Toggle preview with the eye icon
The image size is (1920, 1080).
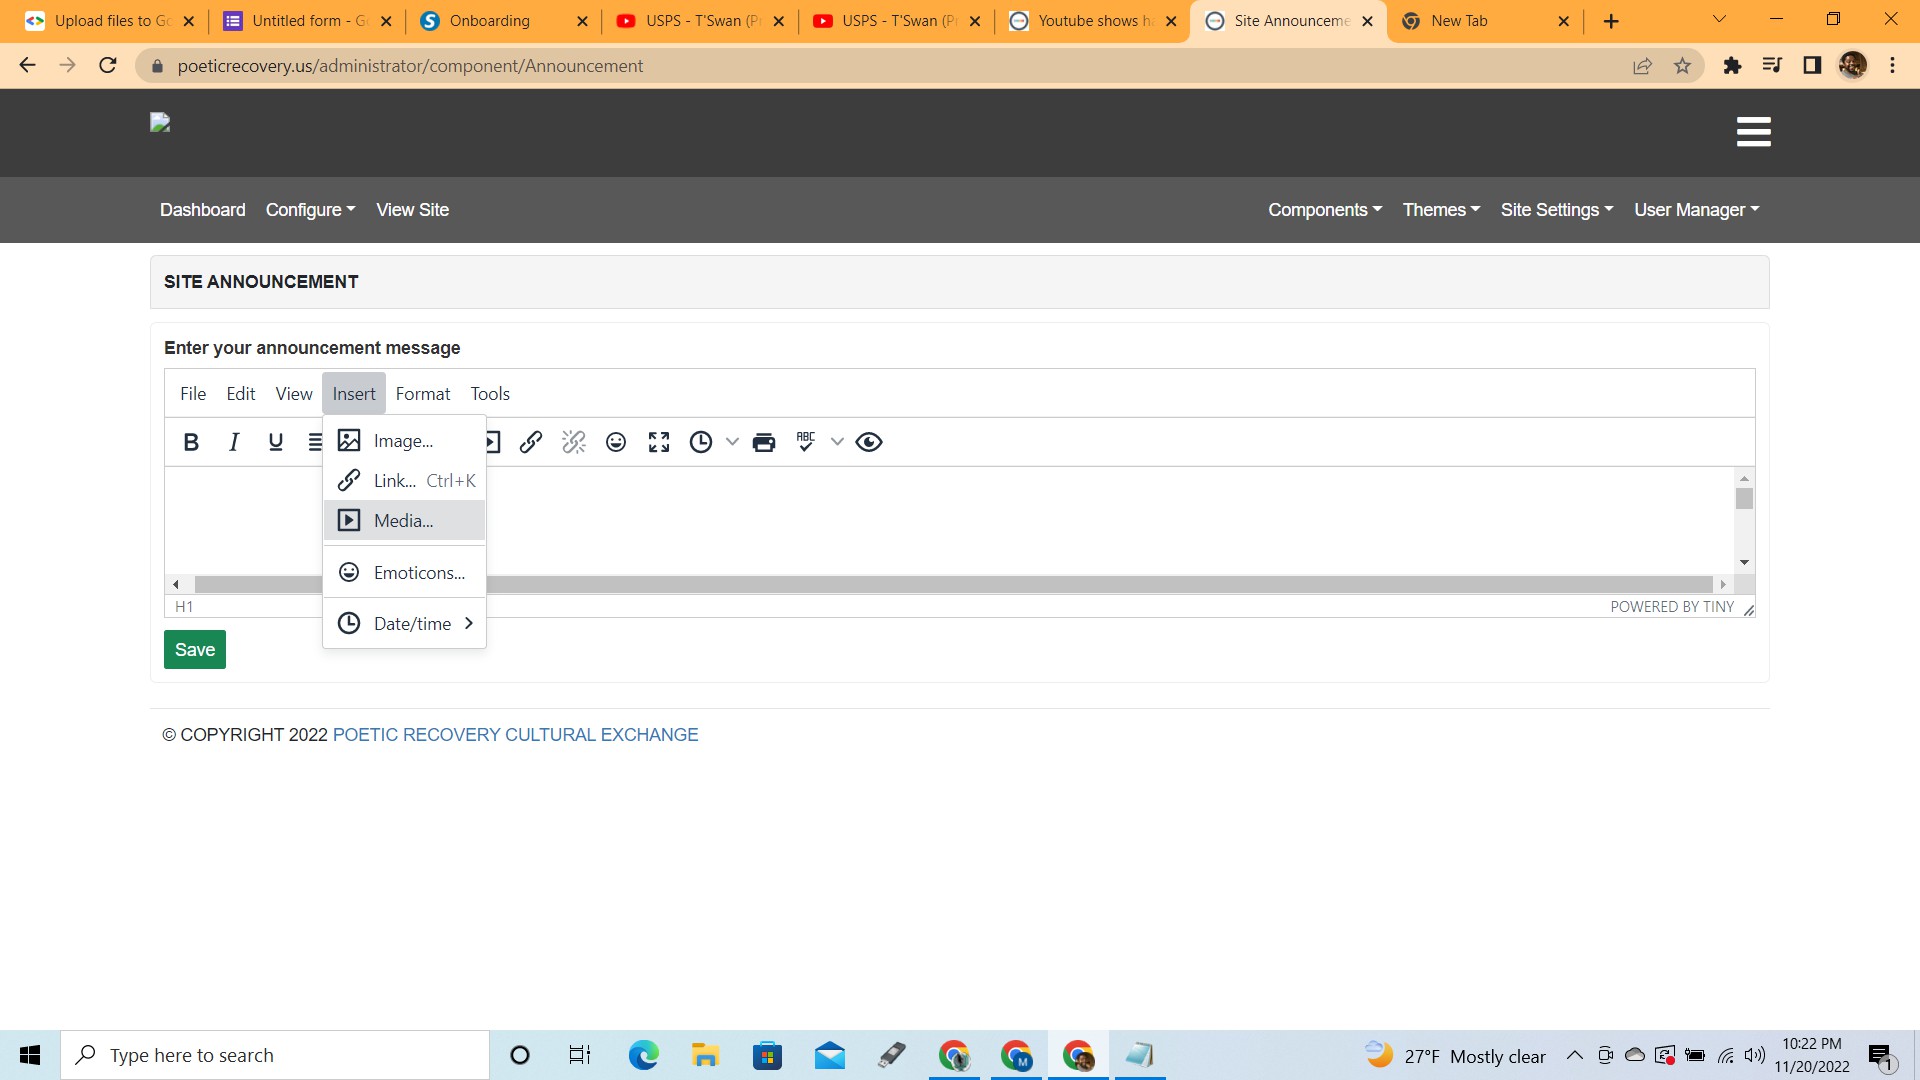click(x=869, y=442)
